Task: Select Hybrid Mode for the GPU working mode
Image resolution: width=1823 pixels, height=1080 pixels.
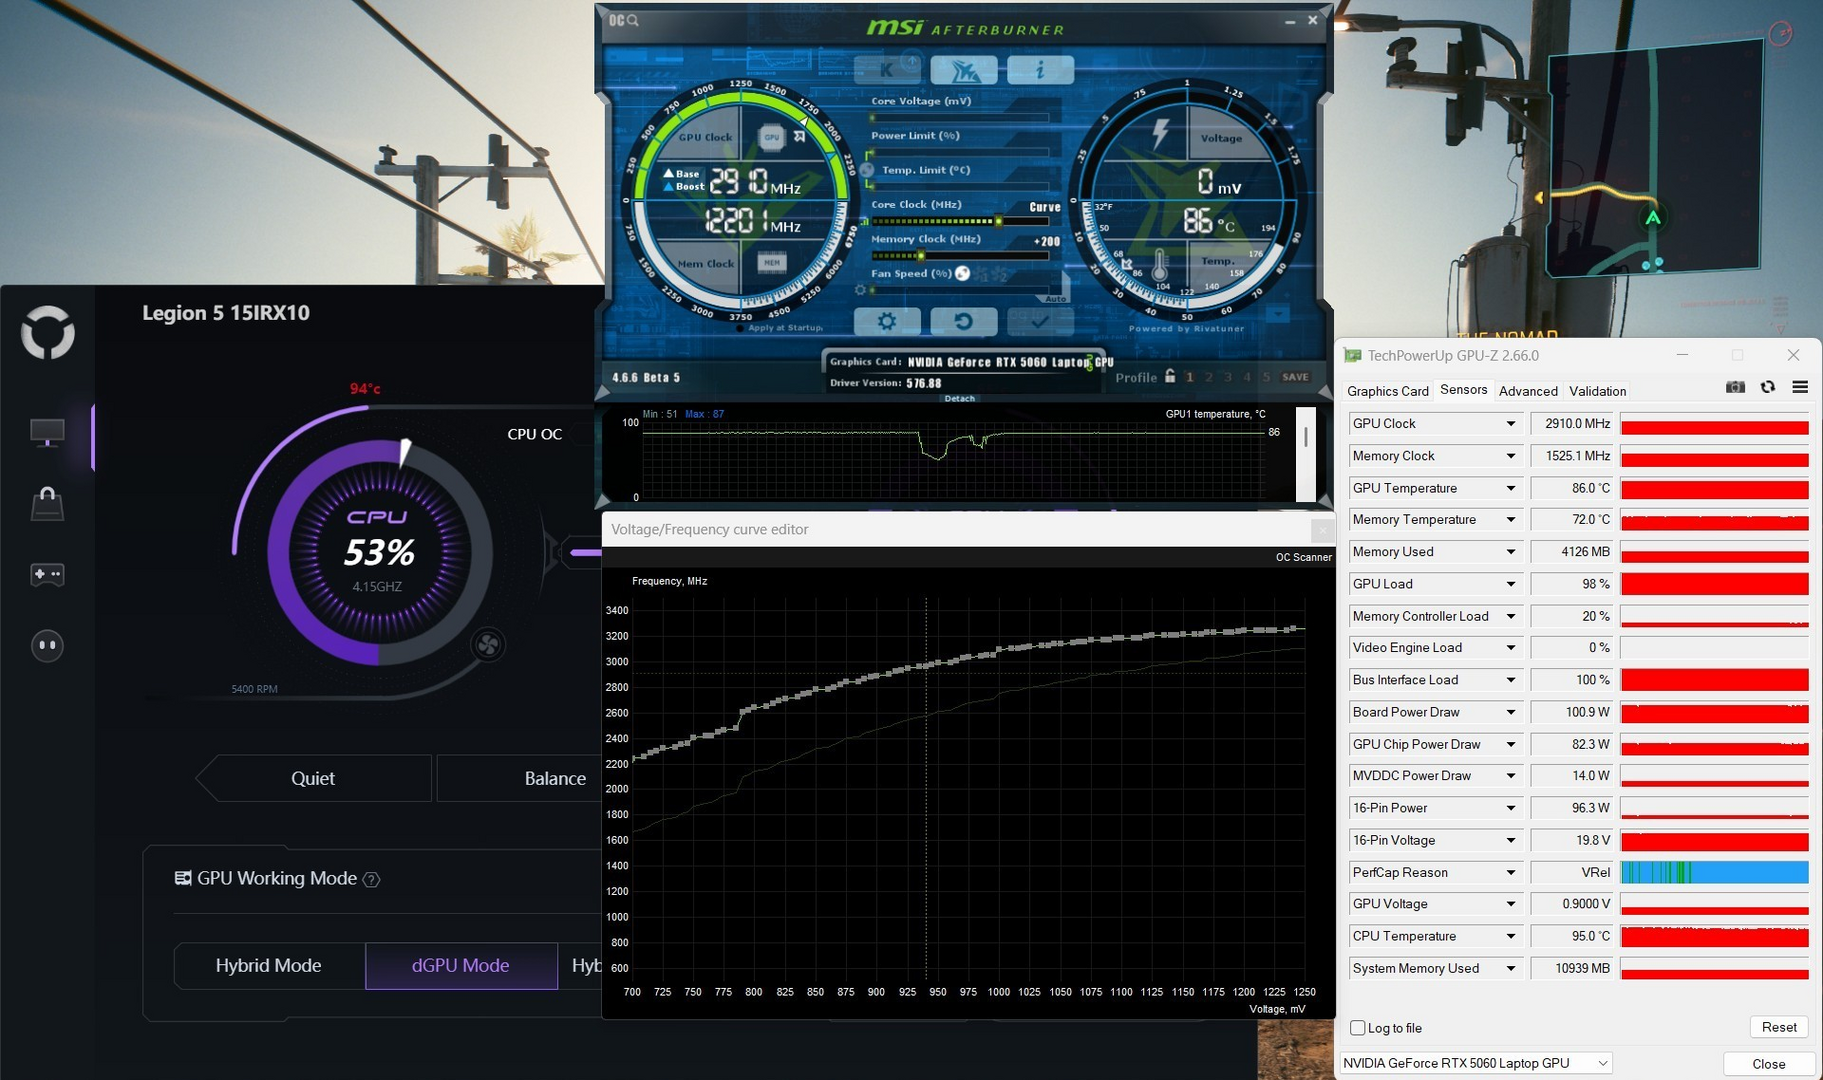Action: (x=269, y=966)
